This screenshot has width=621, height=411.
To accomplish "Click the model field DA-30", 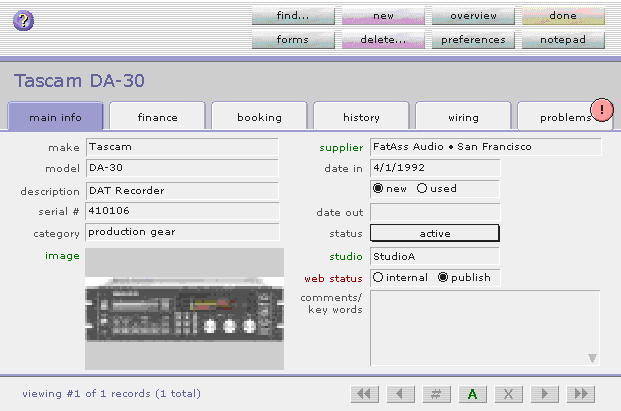I will tap(182, 168).
